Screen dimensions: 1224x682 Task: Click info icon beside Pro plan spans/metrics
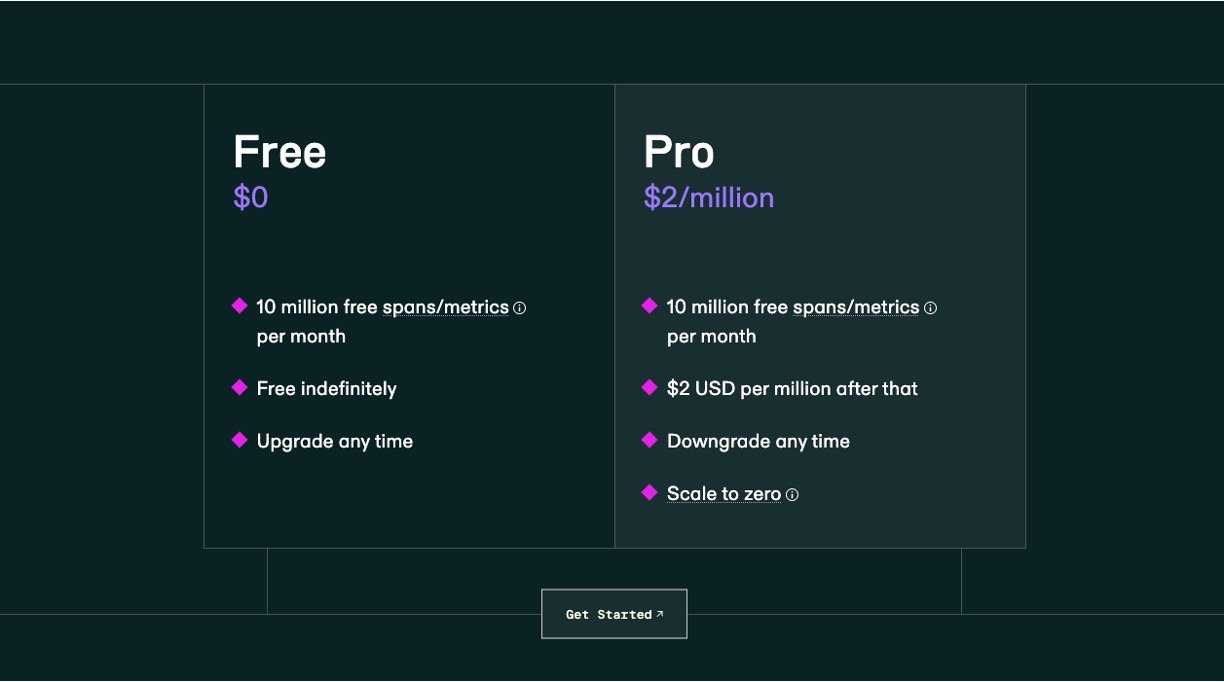[930, 308]
